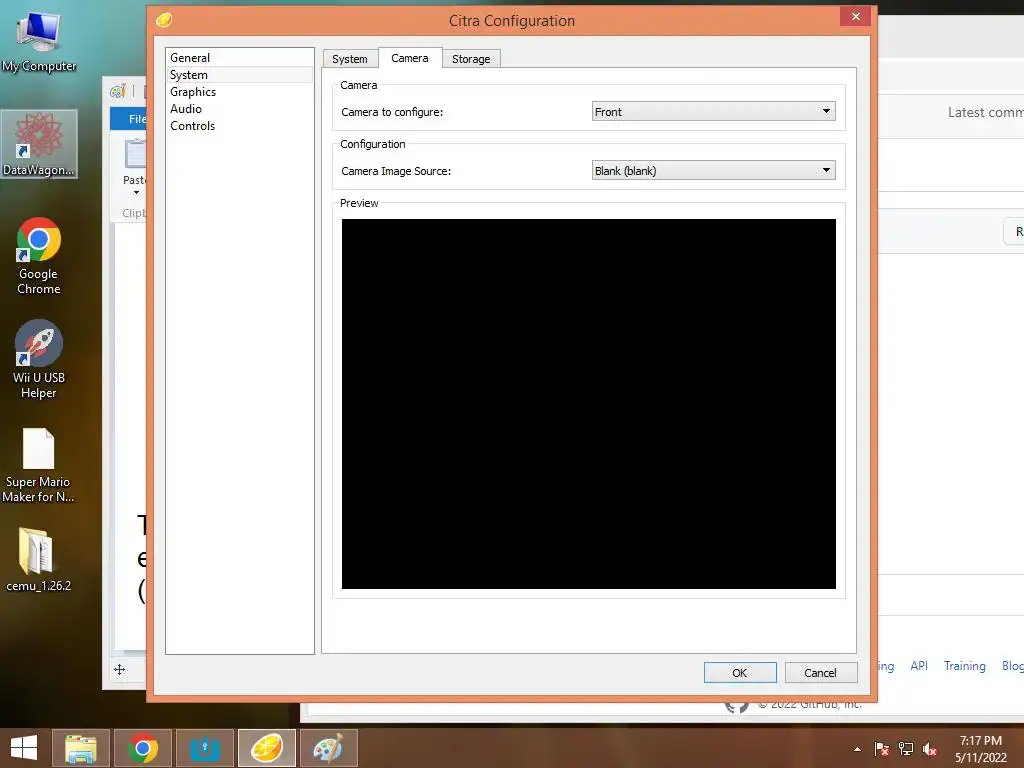Click the muted volume tray icon
Image resolution: width=1024 pixels, height=768 pixels.
point(930,749)
